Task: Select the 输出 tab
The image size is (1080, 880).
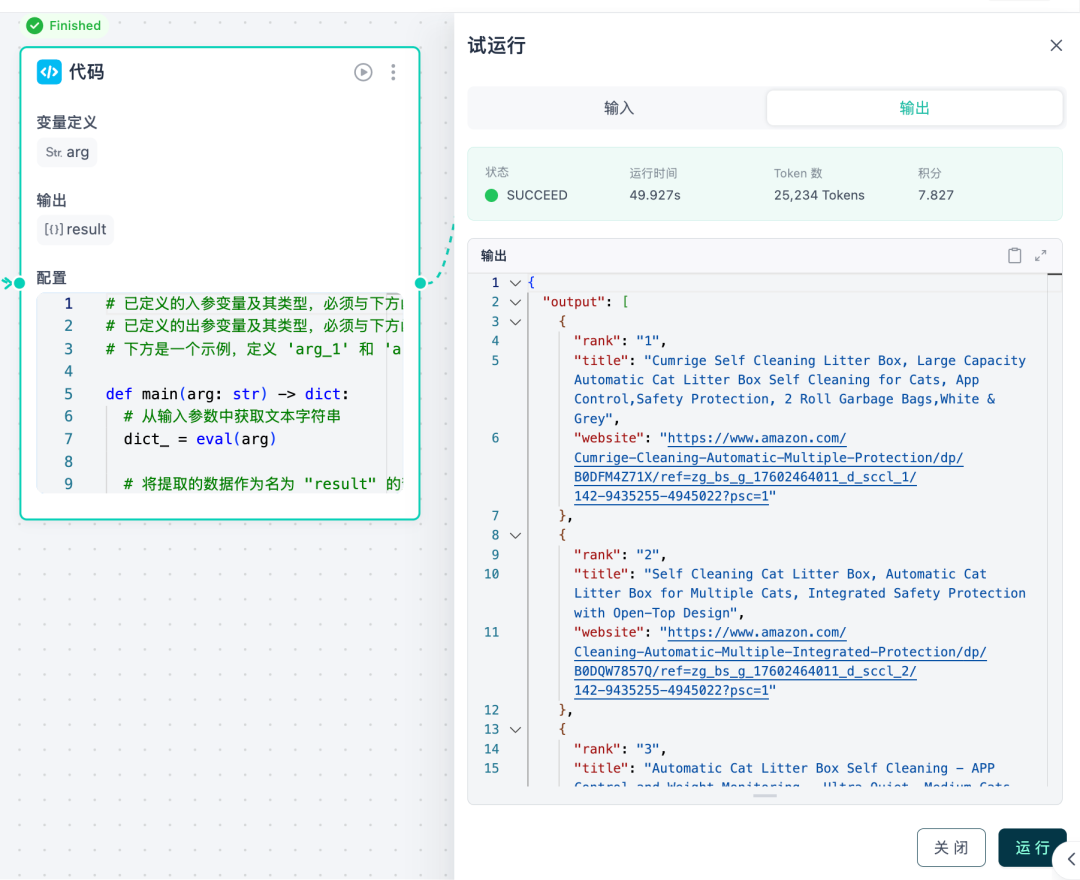Action: pyautogui.click(x=914, y=108)
